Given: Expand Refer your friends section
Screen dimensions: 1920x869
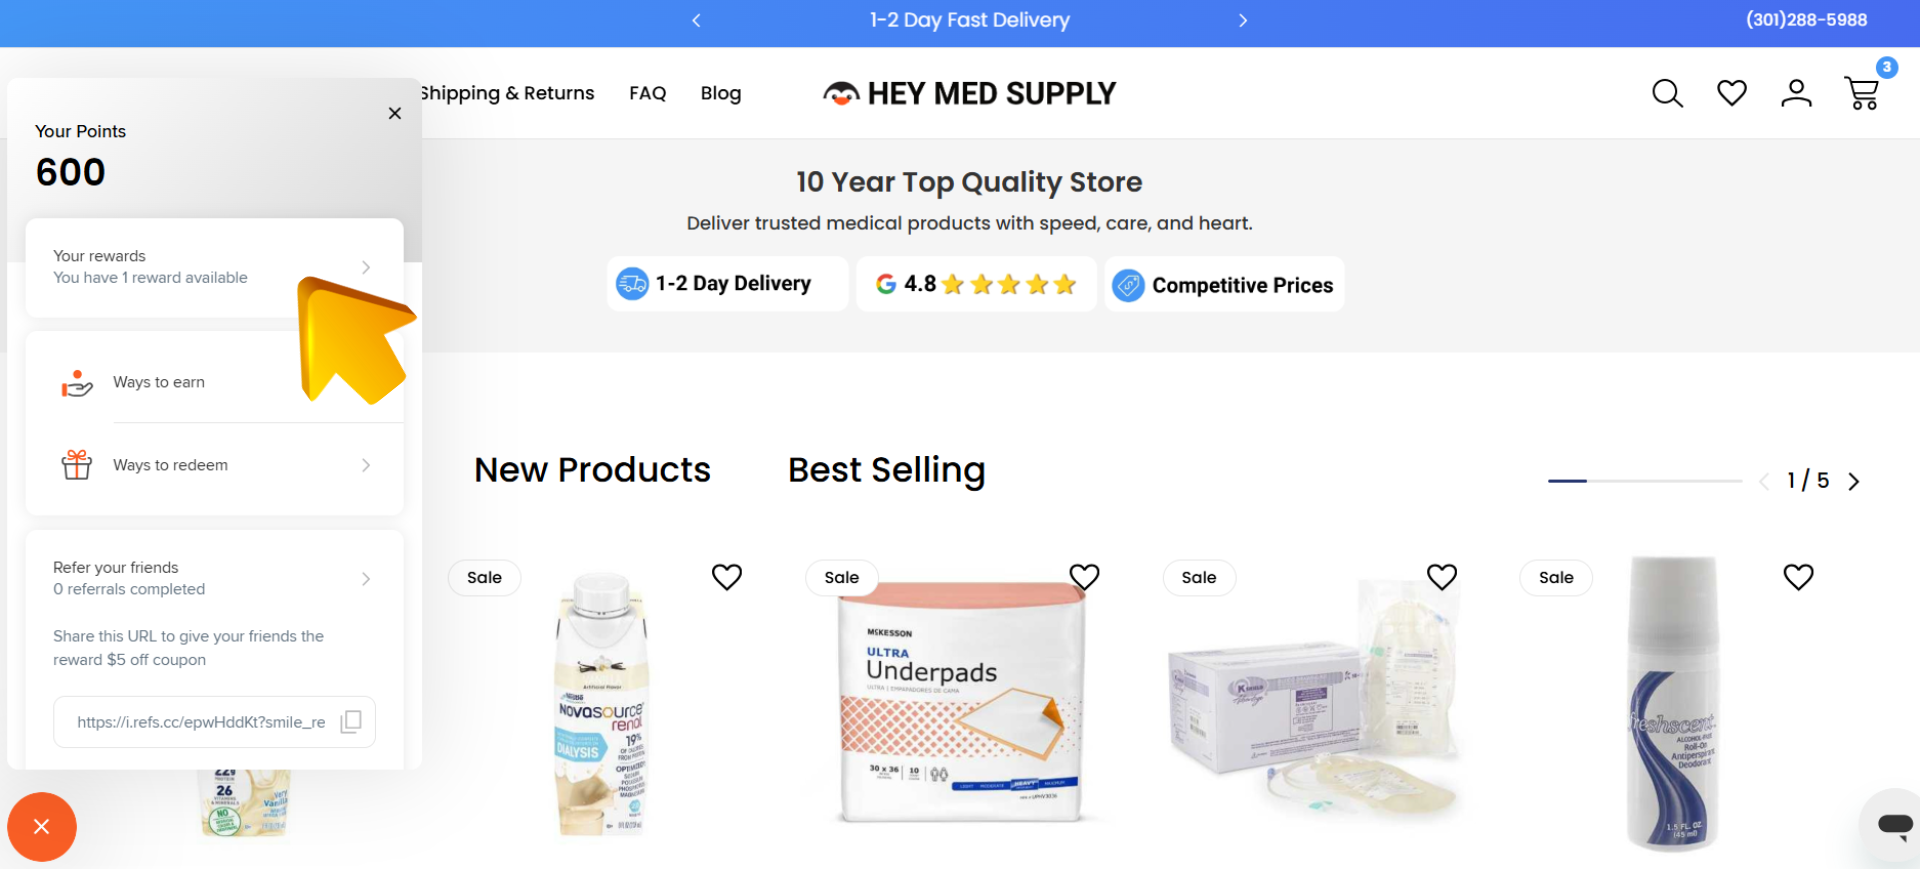Looking at the screenshot, I should click(x=214, y=578).
